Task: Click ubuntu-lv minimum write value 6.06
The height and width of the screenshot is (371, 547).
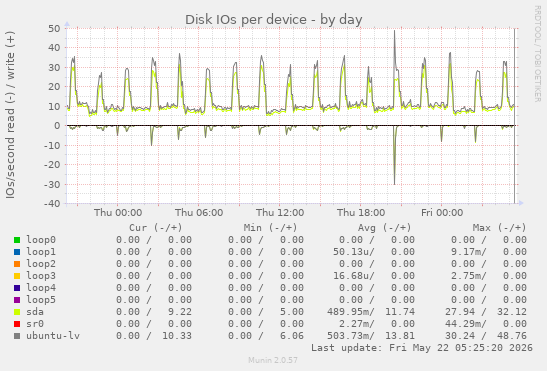Action: 292,336
